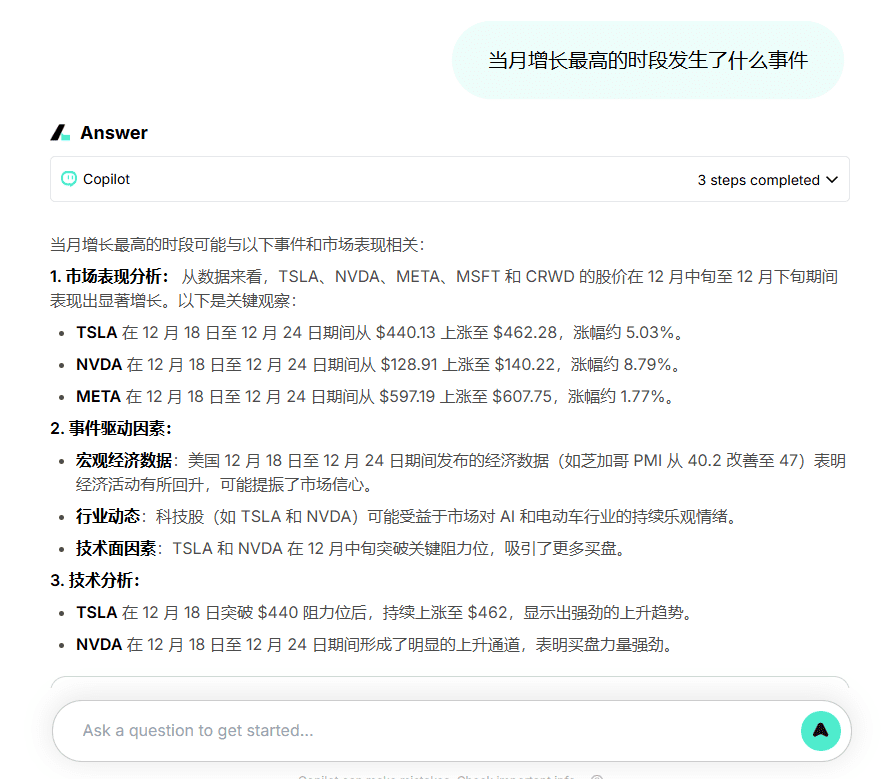Click heading '2. 事件驱动因素'
The image size is (892, 779).
click(x=111, y=428)
